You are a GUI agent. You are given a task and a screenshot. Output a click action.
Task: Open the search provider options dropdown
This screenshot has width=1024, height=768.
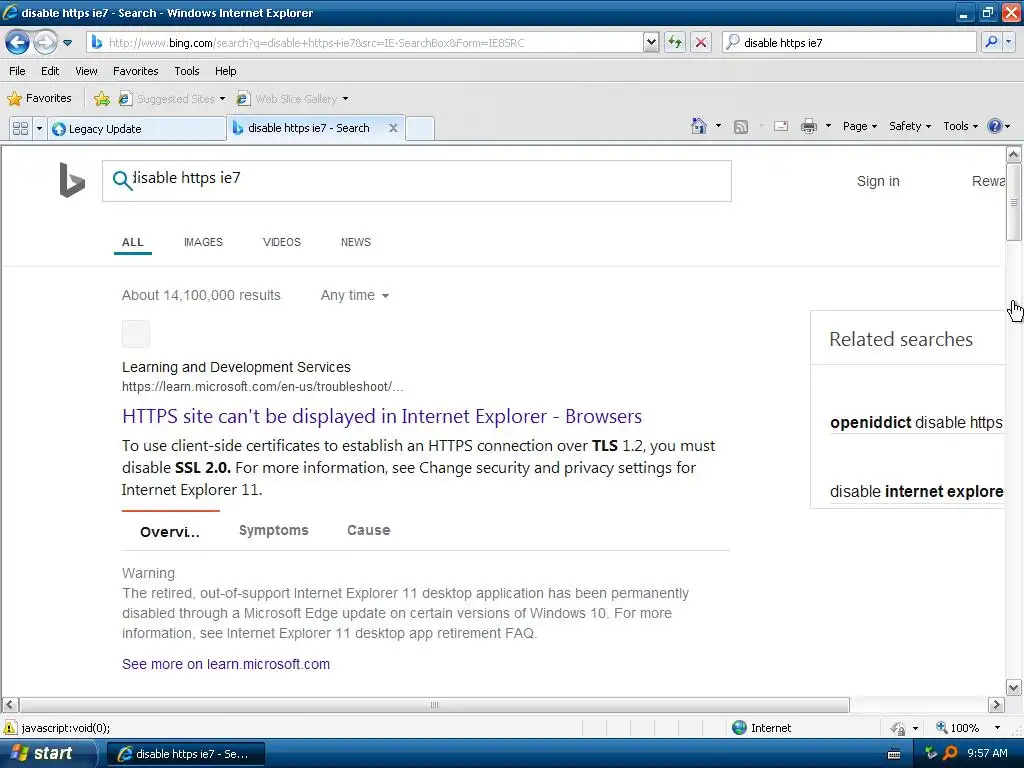(x=1008, y=42)
